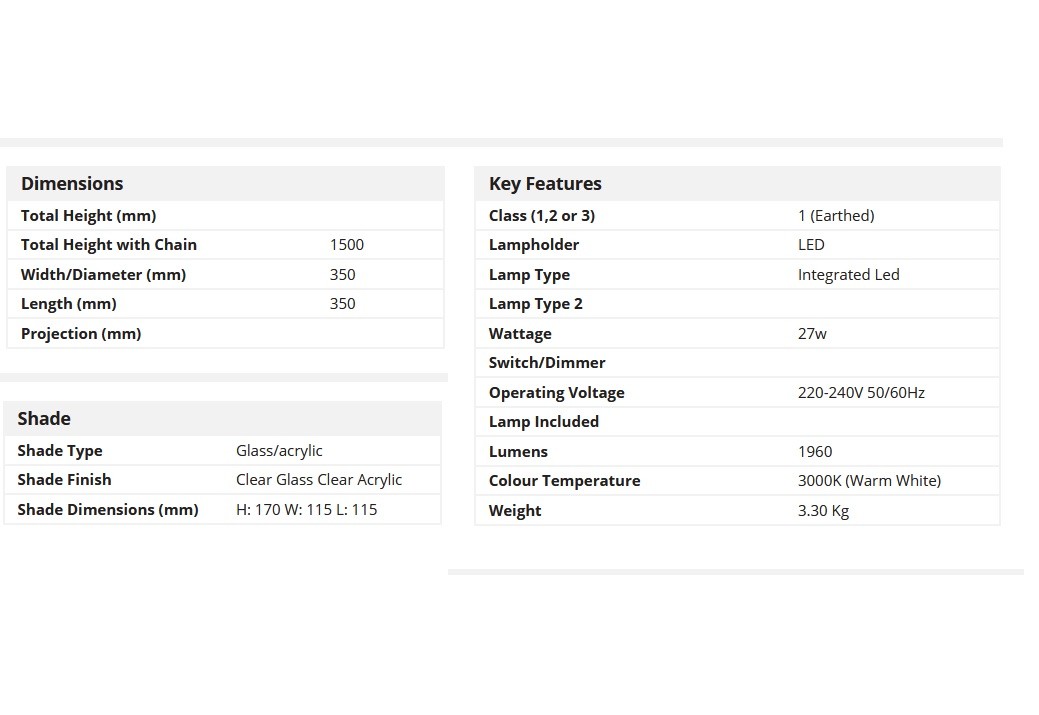
Task: Select the Projection (mm) row
Action: [225, 333]
